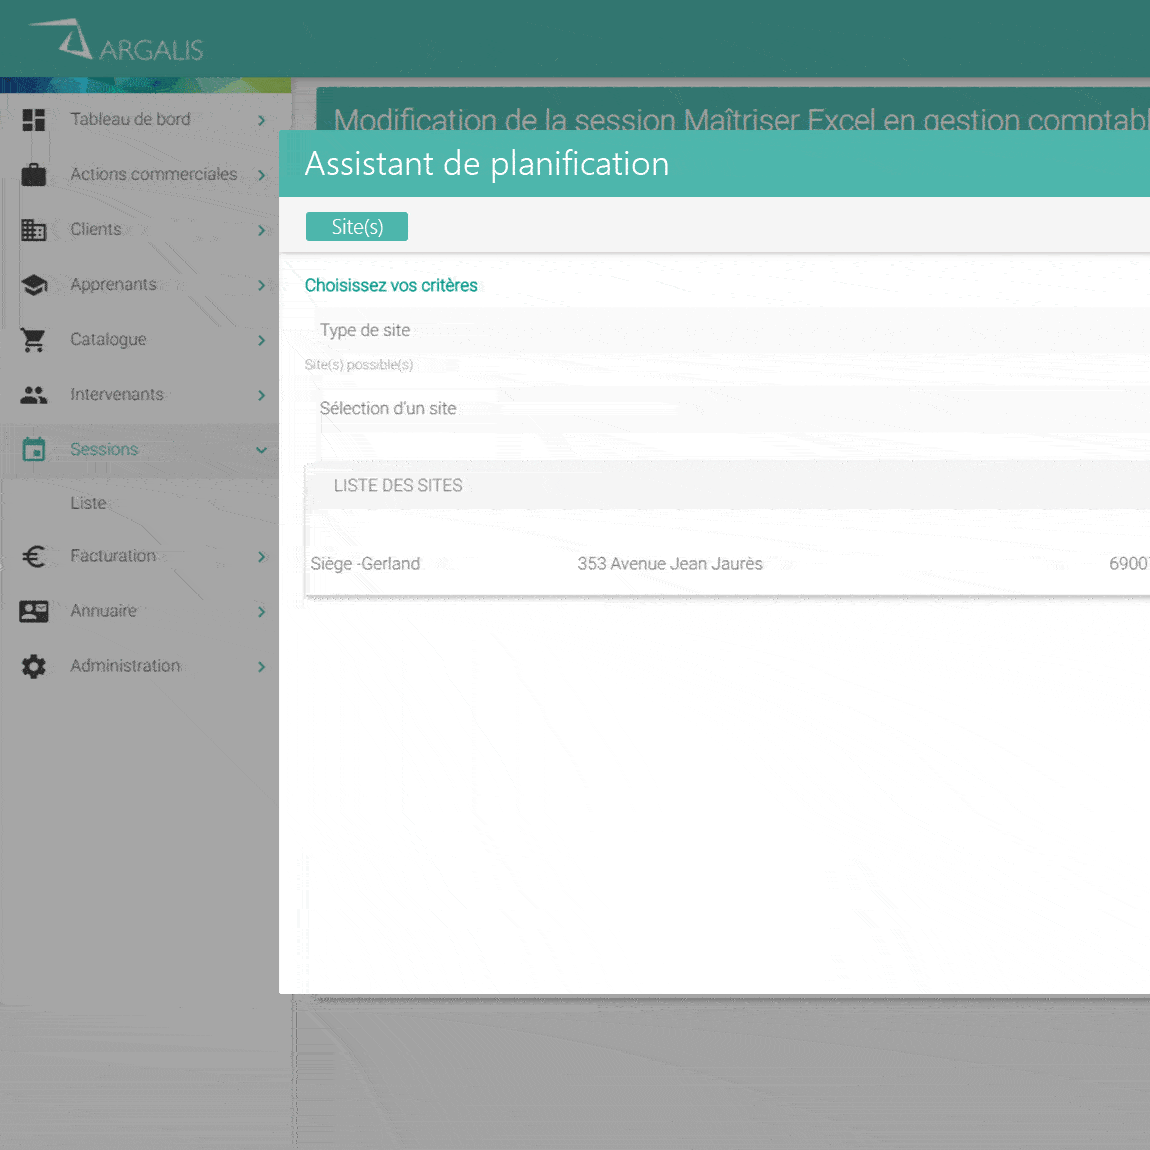This screenshot has width=1150, height=1150.
Task: Open Intervenants menu item
Action: click(117, 394)
